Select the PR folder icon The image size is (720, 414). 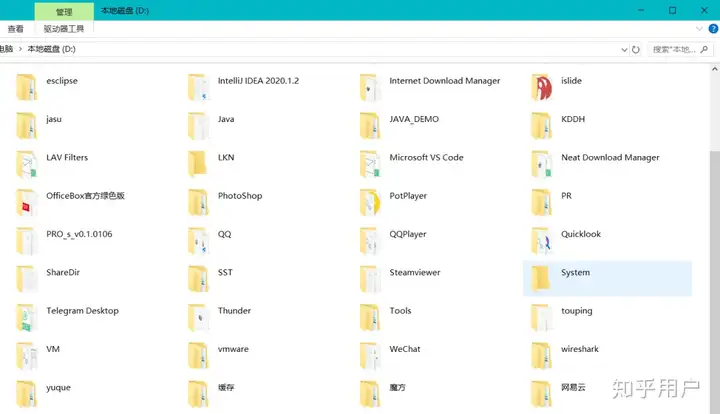pos(542,202)
